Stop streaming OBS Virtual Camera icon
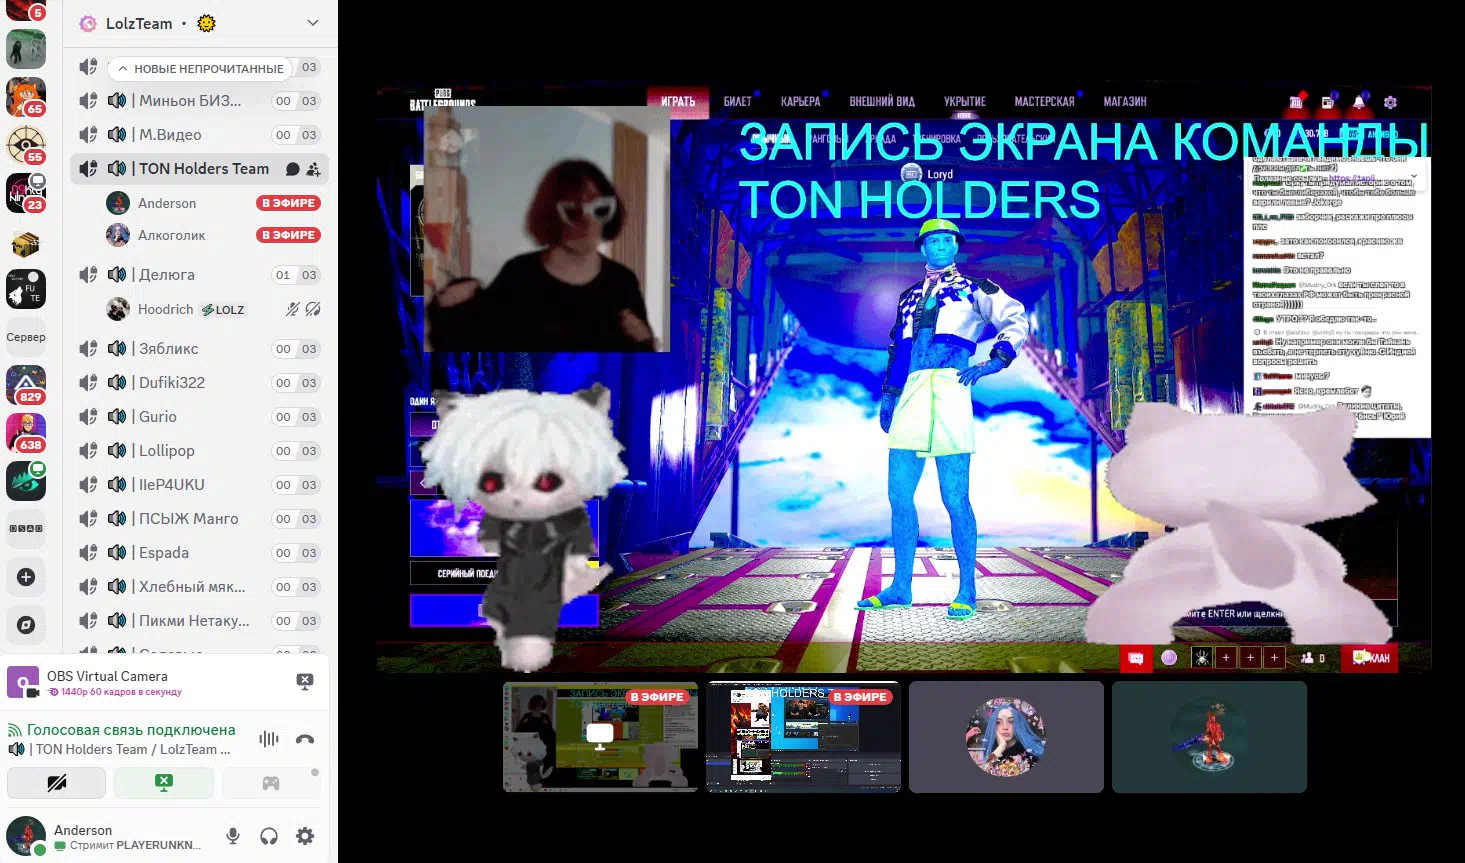This screenshot has width=1465, height=863. (x=305, y=682)
